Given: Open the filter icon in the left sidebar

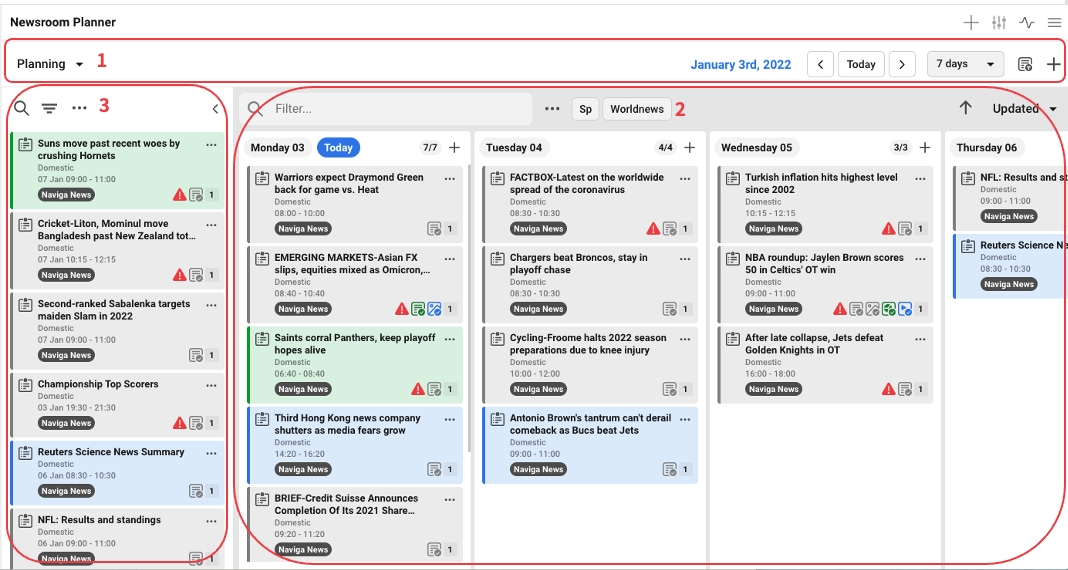Looking at the screenshot, I should tap(49, 108).
